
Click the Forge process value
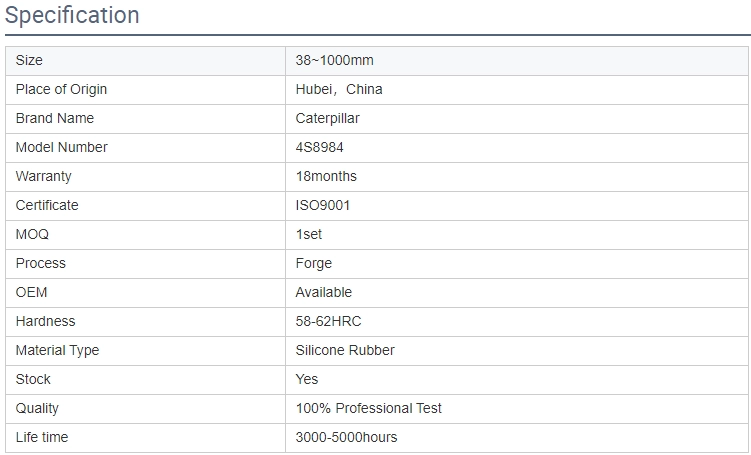tap(314, 263)
